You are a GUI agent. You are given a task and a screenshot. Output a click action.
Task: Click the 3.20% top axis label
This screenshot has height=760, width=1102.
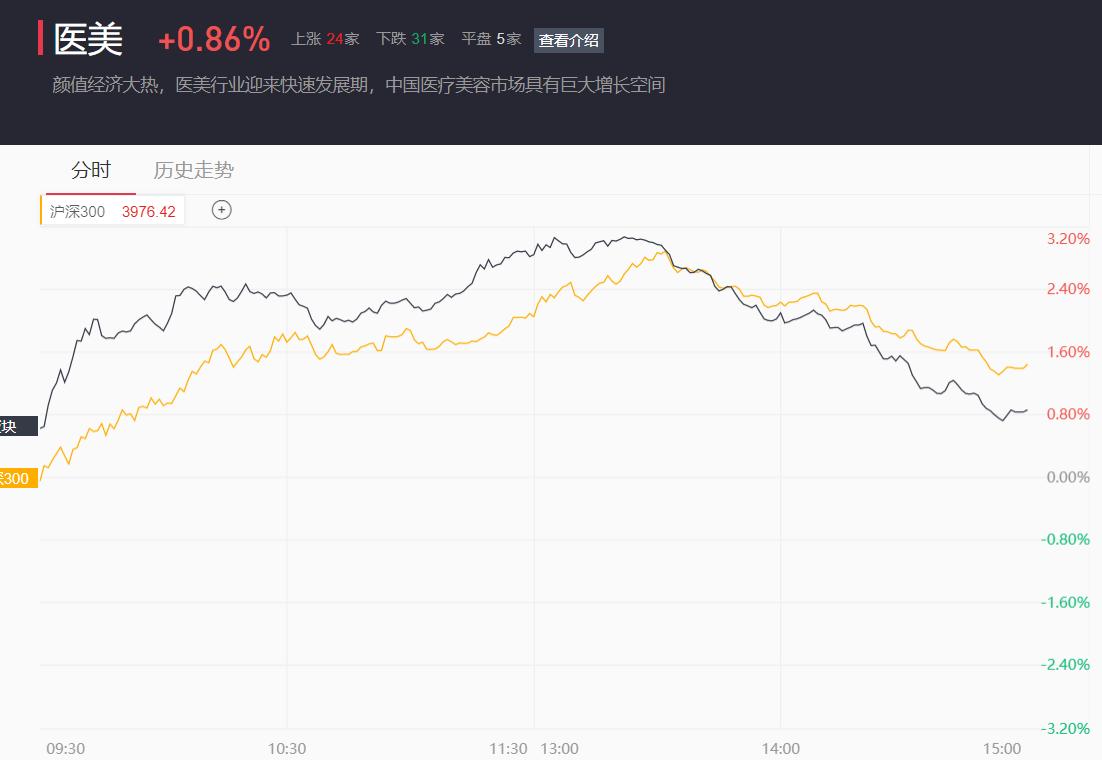pyautogui.click(x=1067, y=239)
